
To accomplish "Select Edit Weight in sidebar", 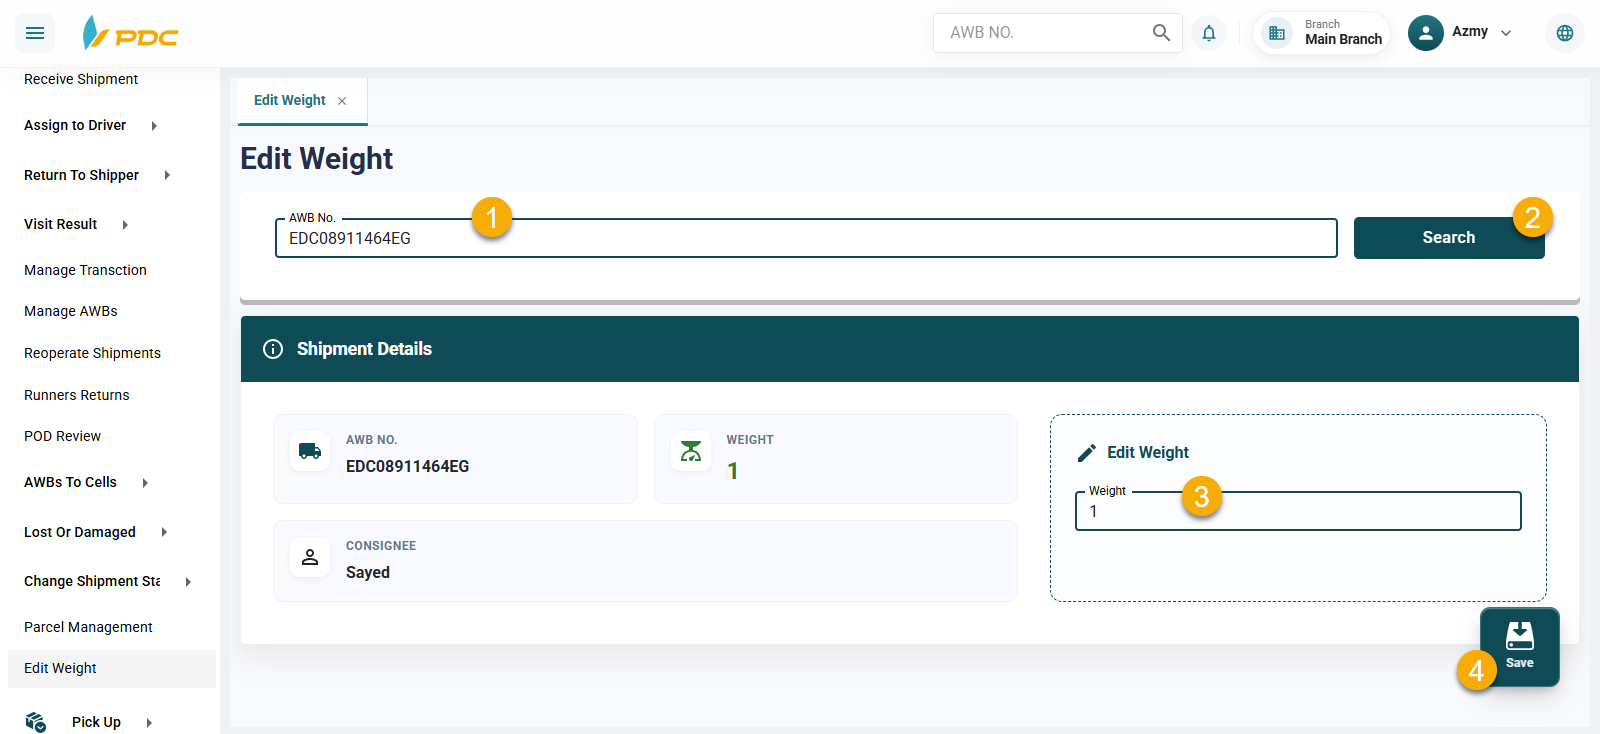I will 112,669.
